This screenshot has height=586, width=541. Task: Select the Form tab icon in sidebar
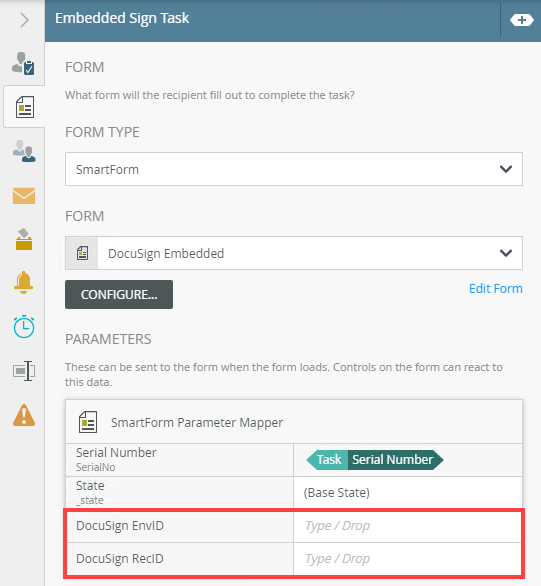coord(25,107)
